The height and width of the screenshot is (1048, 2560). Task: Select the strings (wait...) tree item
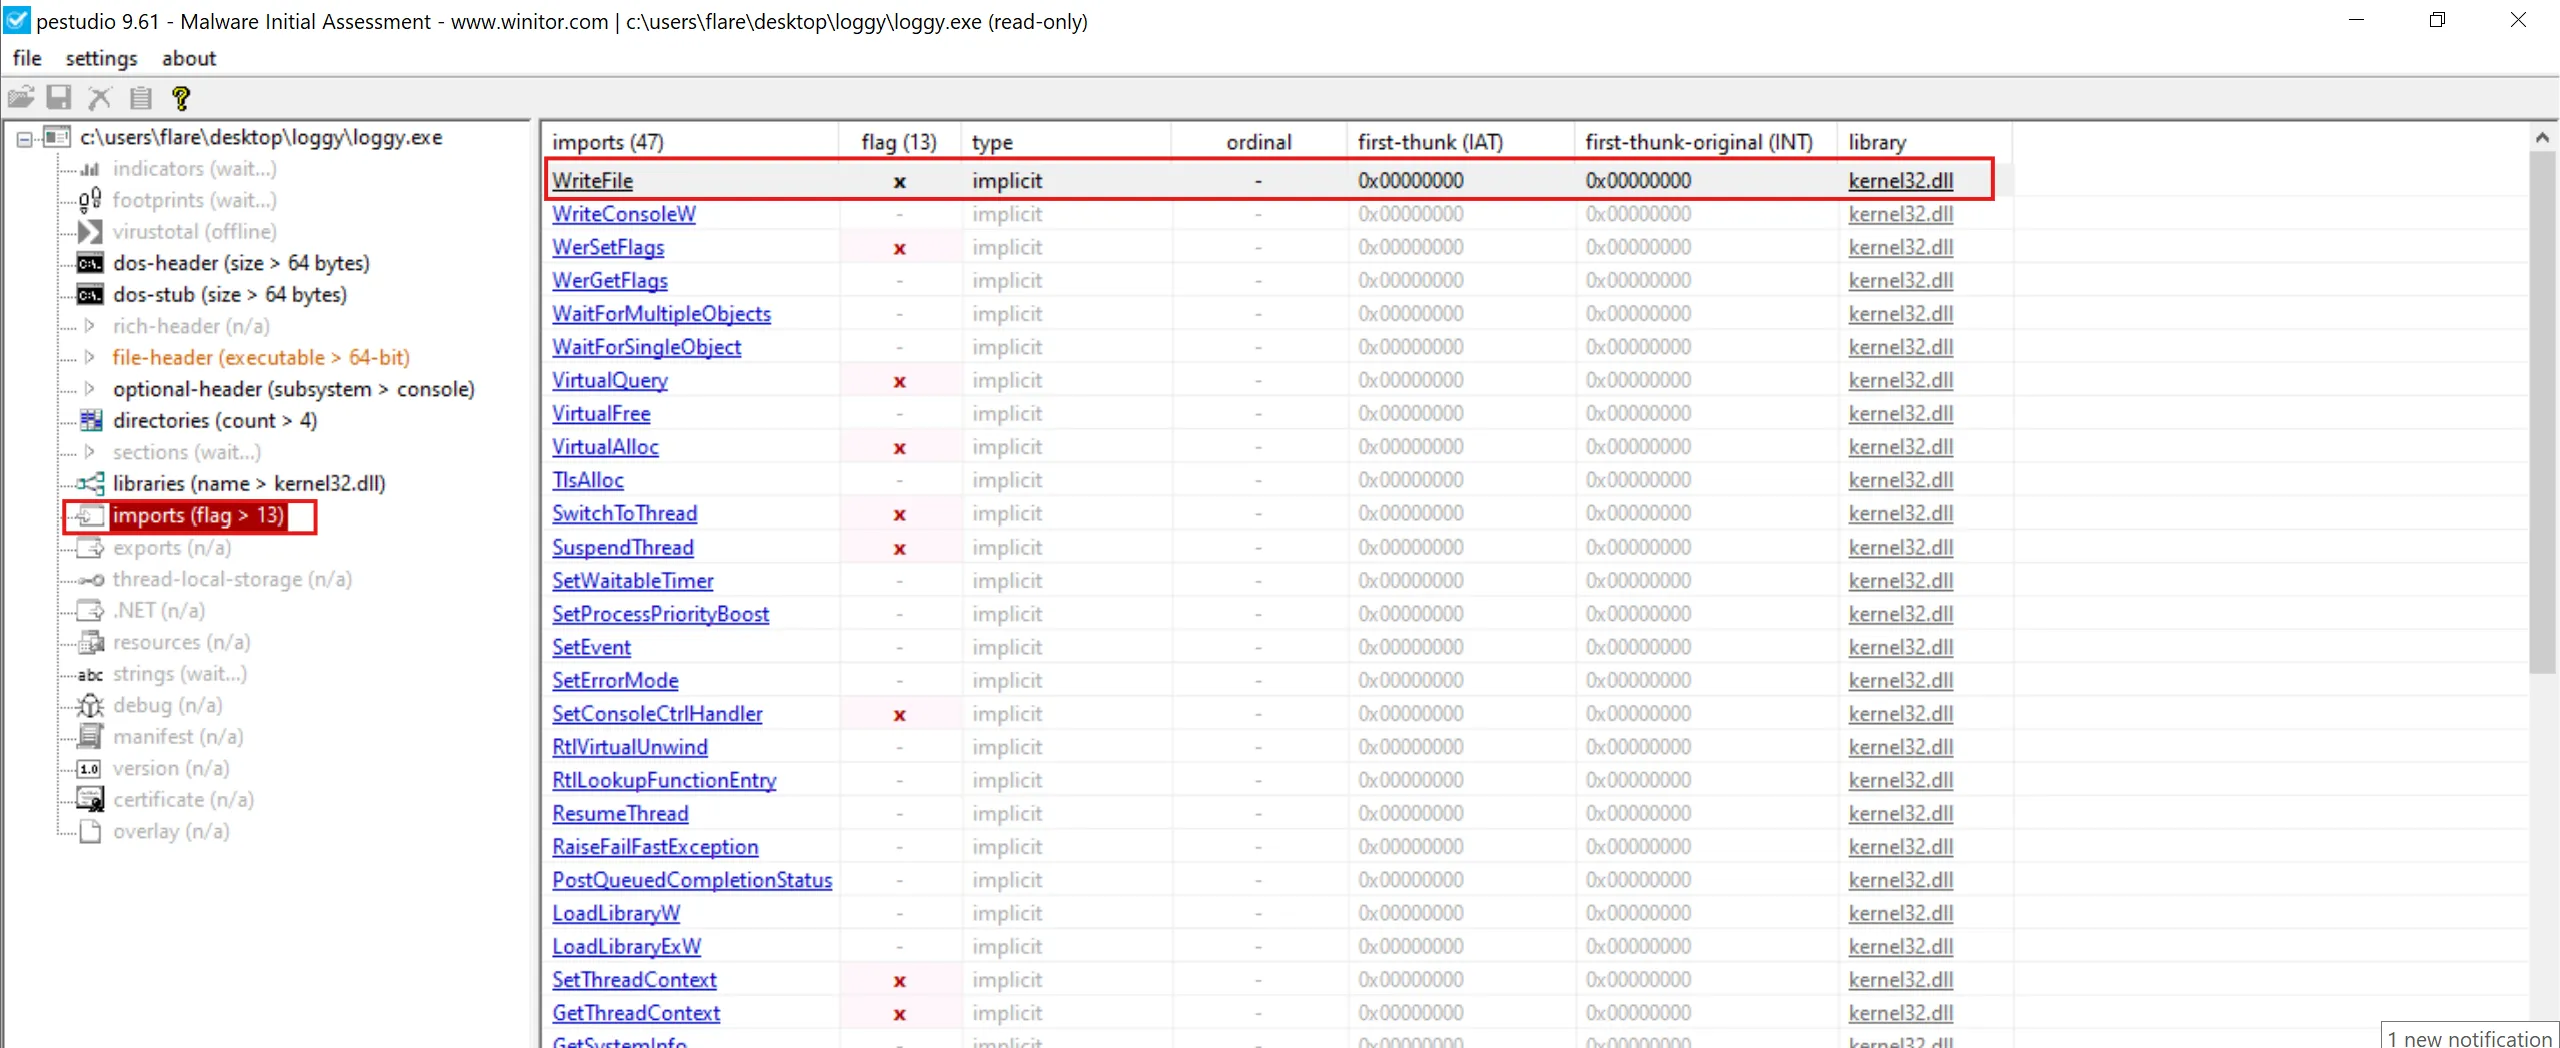tap(179, 674)
